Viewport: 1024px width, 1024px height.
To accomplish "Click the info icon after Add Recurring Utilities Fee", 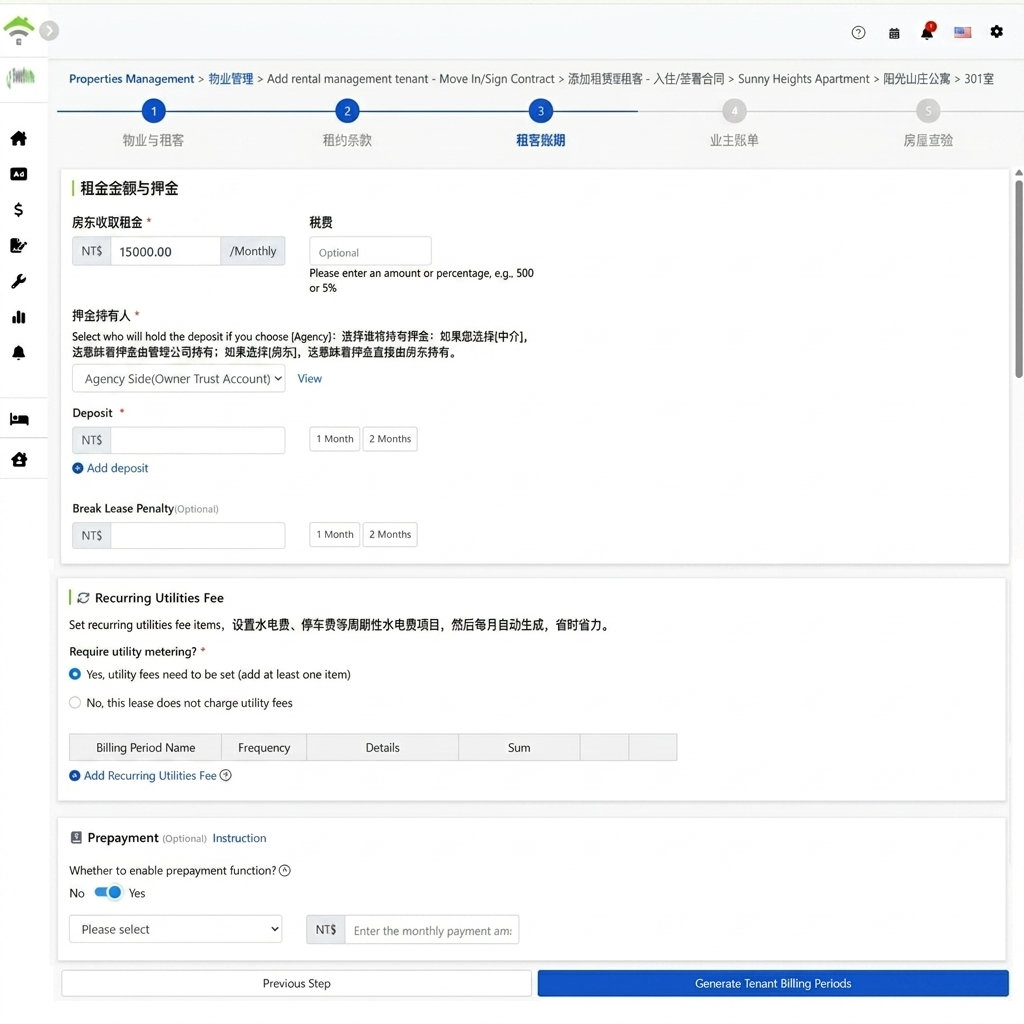I will point(225,775).
